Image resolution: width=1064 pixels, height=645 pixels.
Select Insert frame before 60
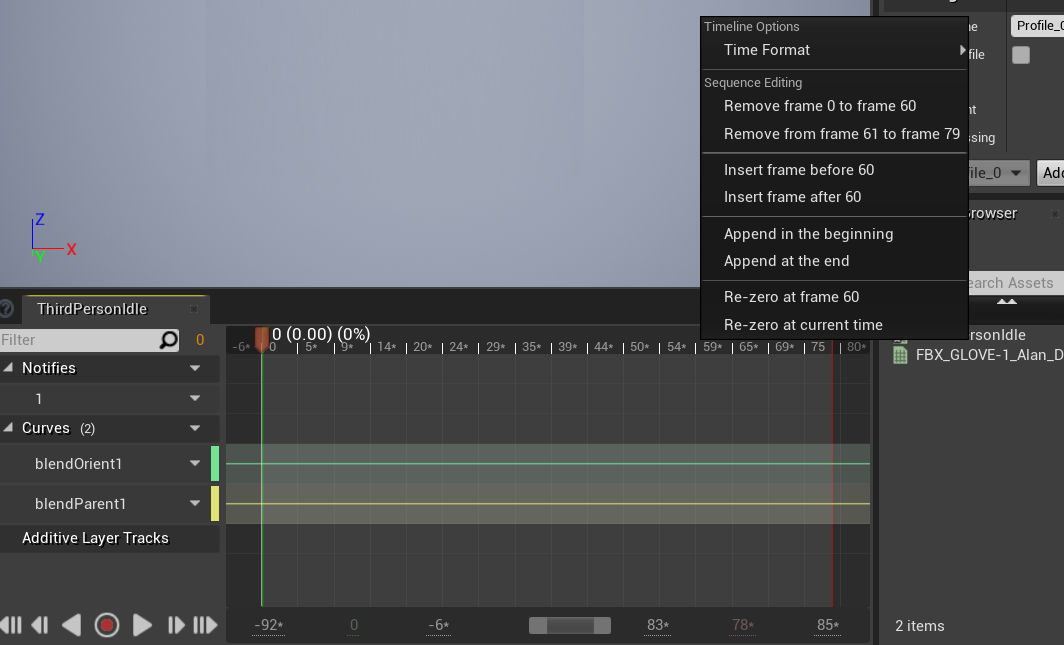pos(834,170)
